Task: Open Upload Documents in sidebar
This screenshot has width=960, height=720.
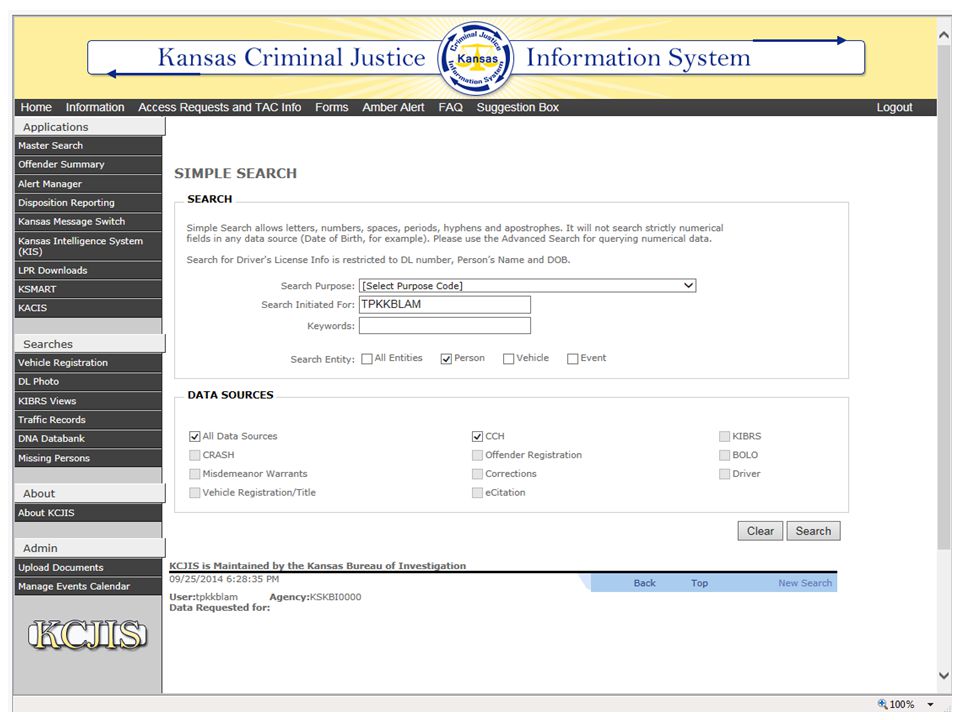Action: tap(88, 568)
